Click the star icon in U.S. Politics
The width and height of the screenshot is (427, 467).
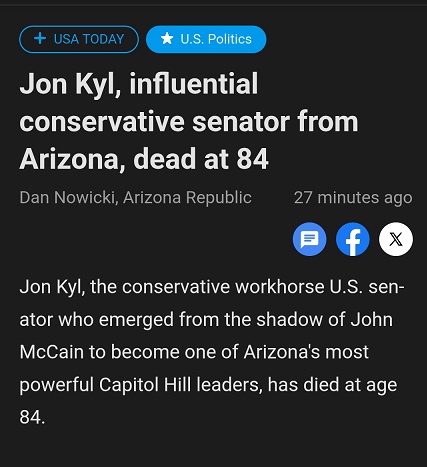pos(167,39)
